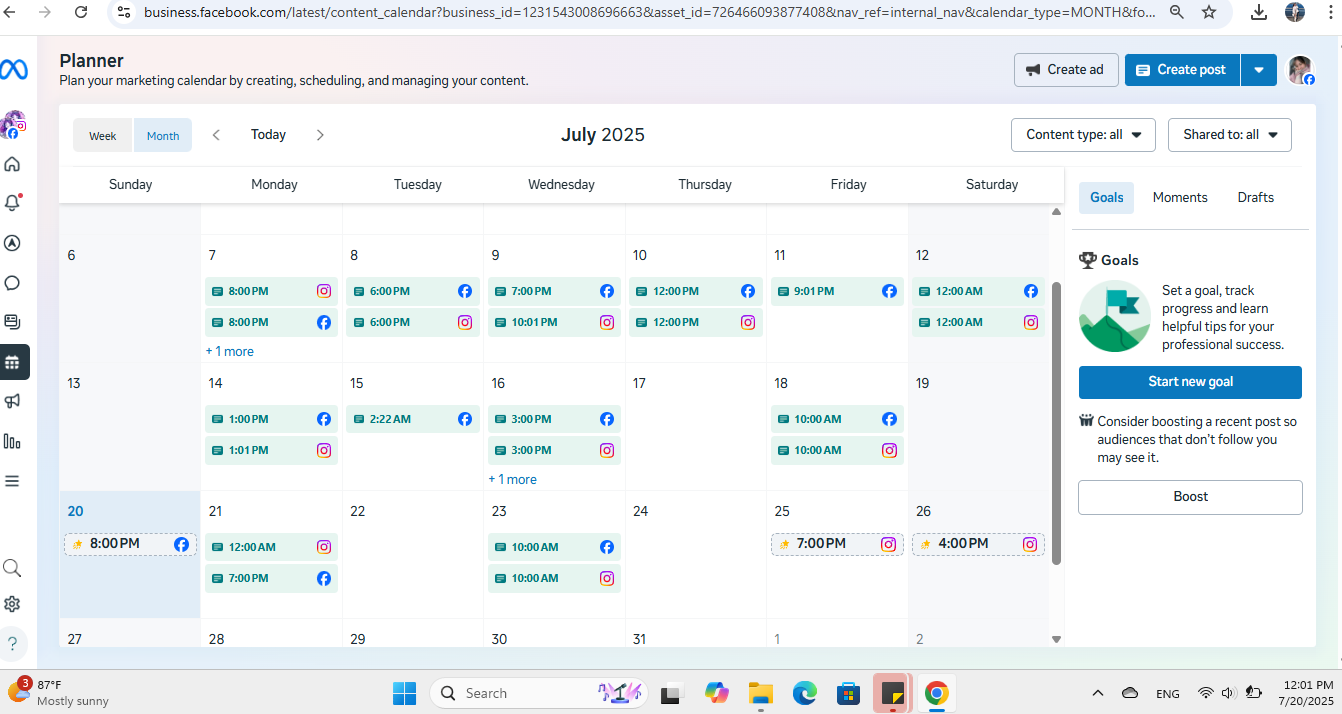Click the Chrome address bar URL
The width and height of the screenshot is (1342, 714).
[650, 12]
